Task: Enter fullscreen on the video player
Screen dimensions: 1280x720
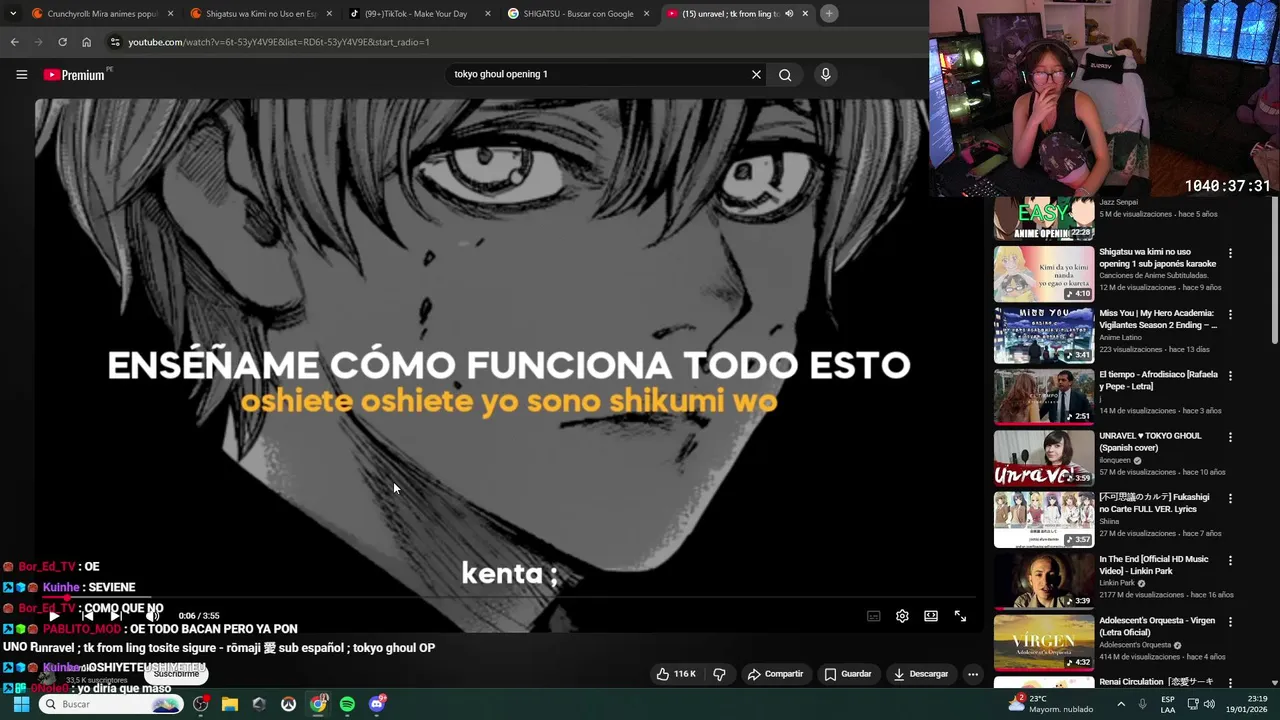Action: tap(960, 616)
